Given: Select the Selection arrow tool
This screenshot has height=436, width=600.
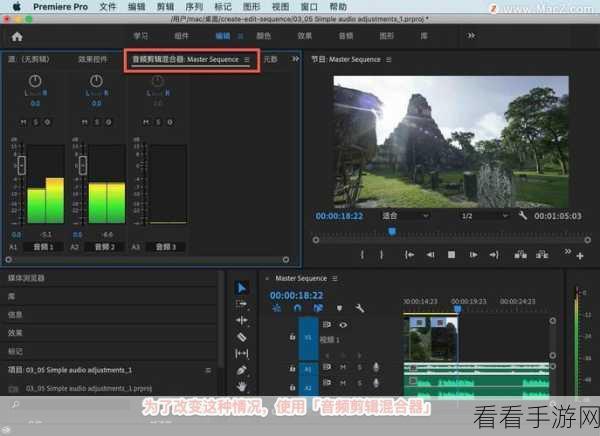Looking at the screenshot, I should [241, 288].
